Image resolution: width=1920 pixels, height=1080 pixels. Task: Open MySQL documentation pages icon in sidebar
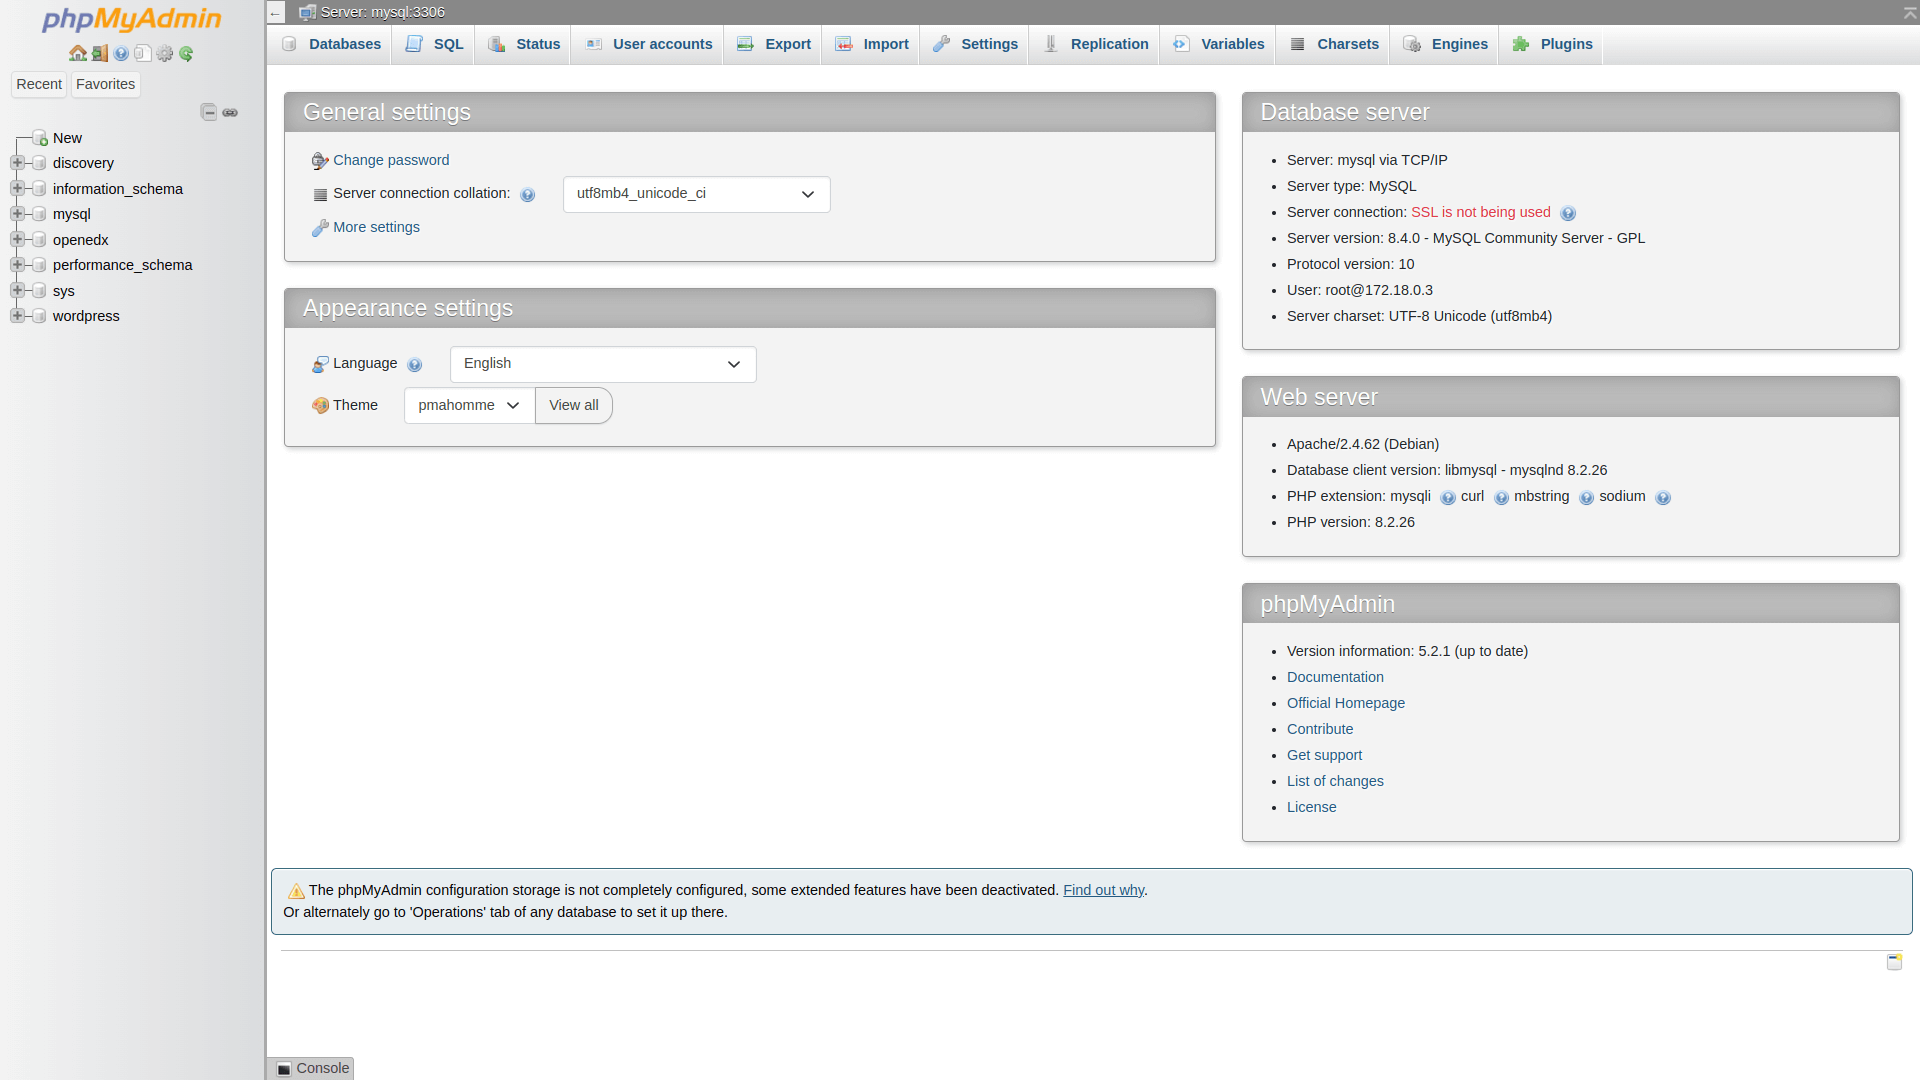click(x=143, y=53)
